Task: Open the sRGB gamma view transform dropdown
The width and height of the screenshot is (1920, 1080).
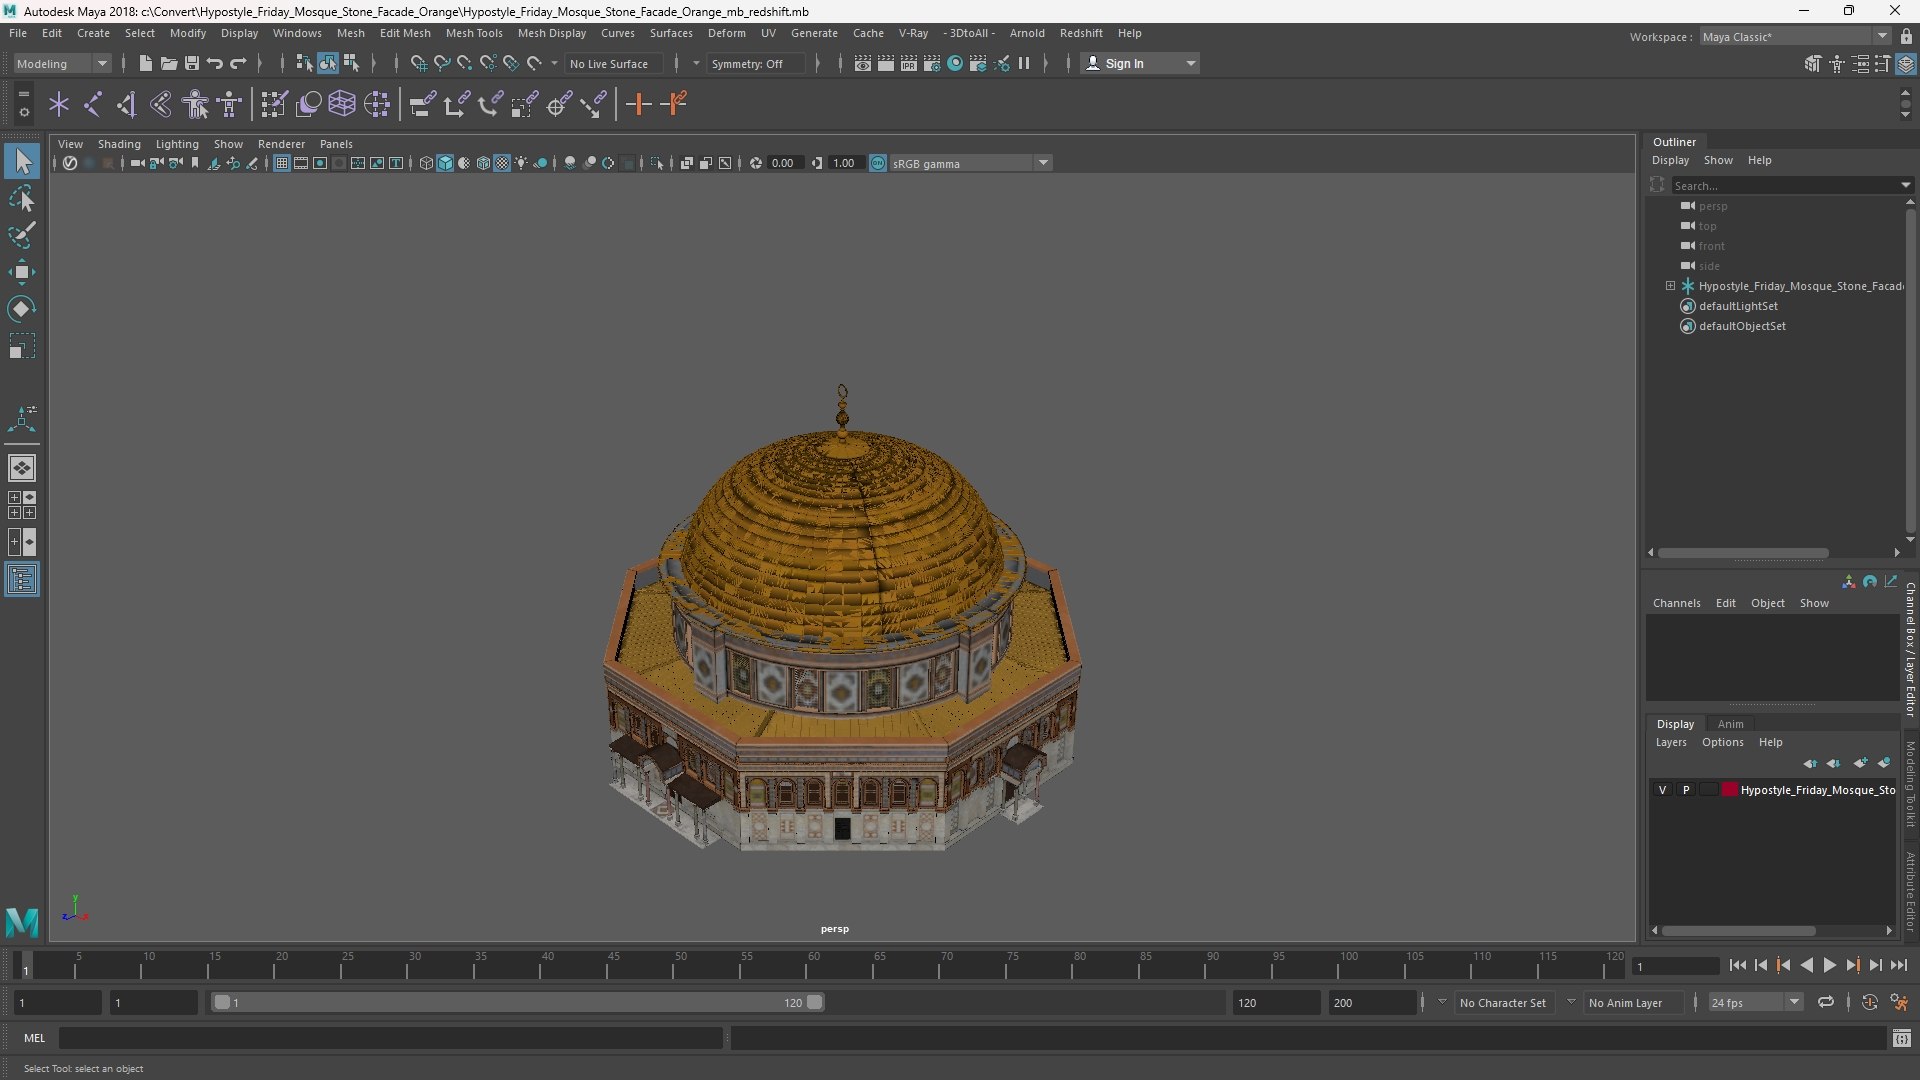Action: tap(970, 163)
